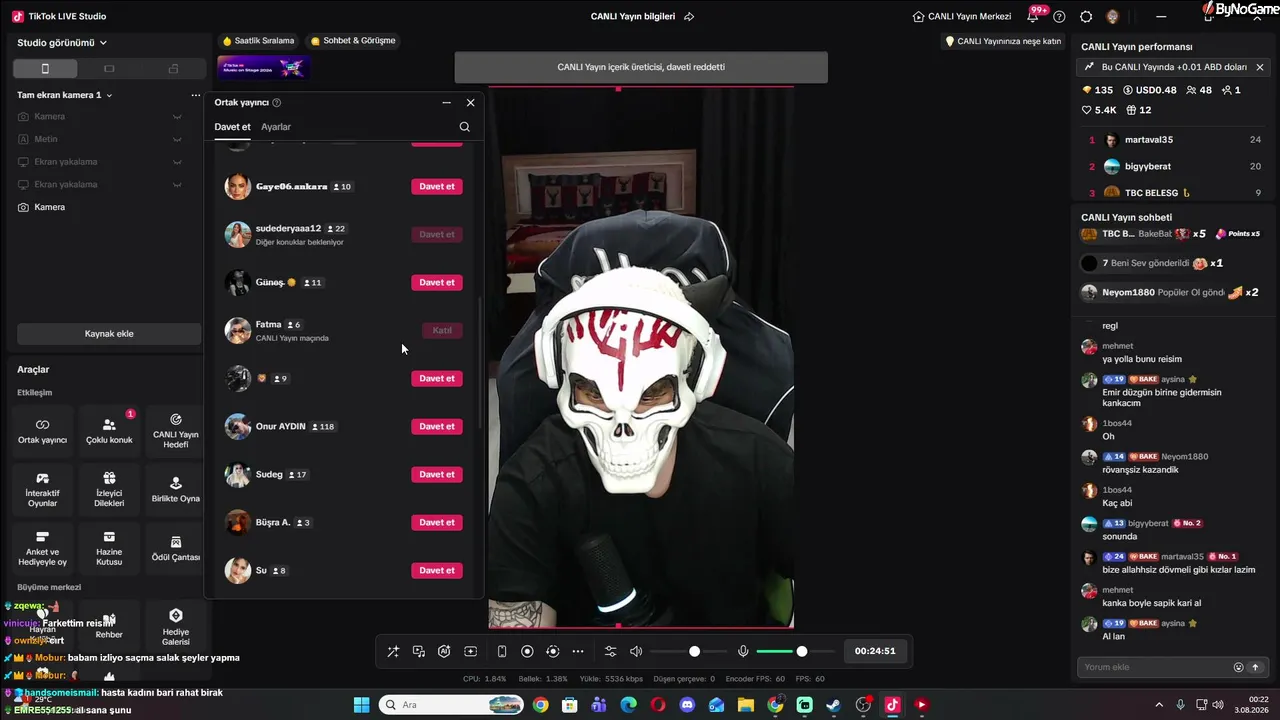Screen dimensions: 1280x720
Task: Open Saatlik Sıralama
Action: tap(258, 41)
